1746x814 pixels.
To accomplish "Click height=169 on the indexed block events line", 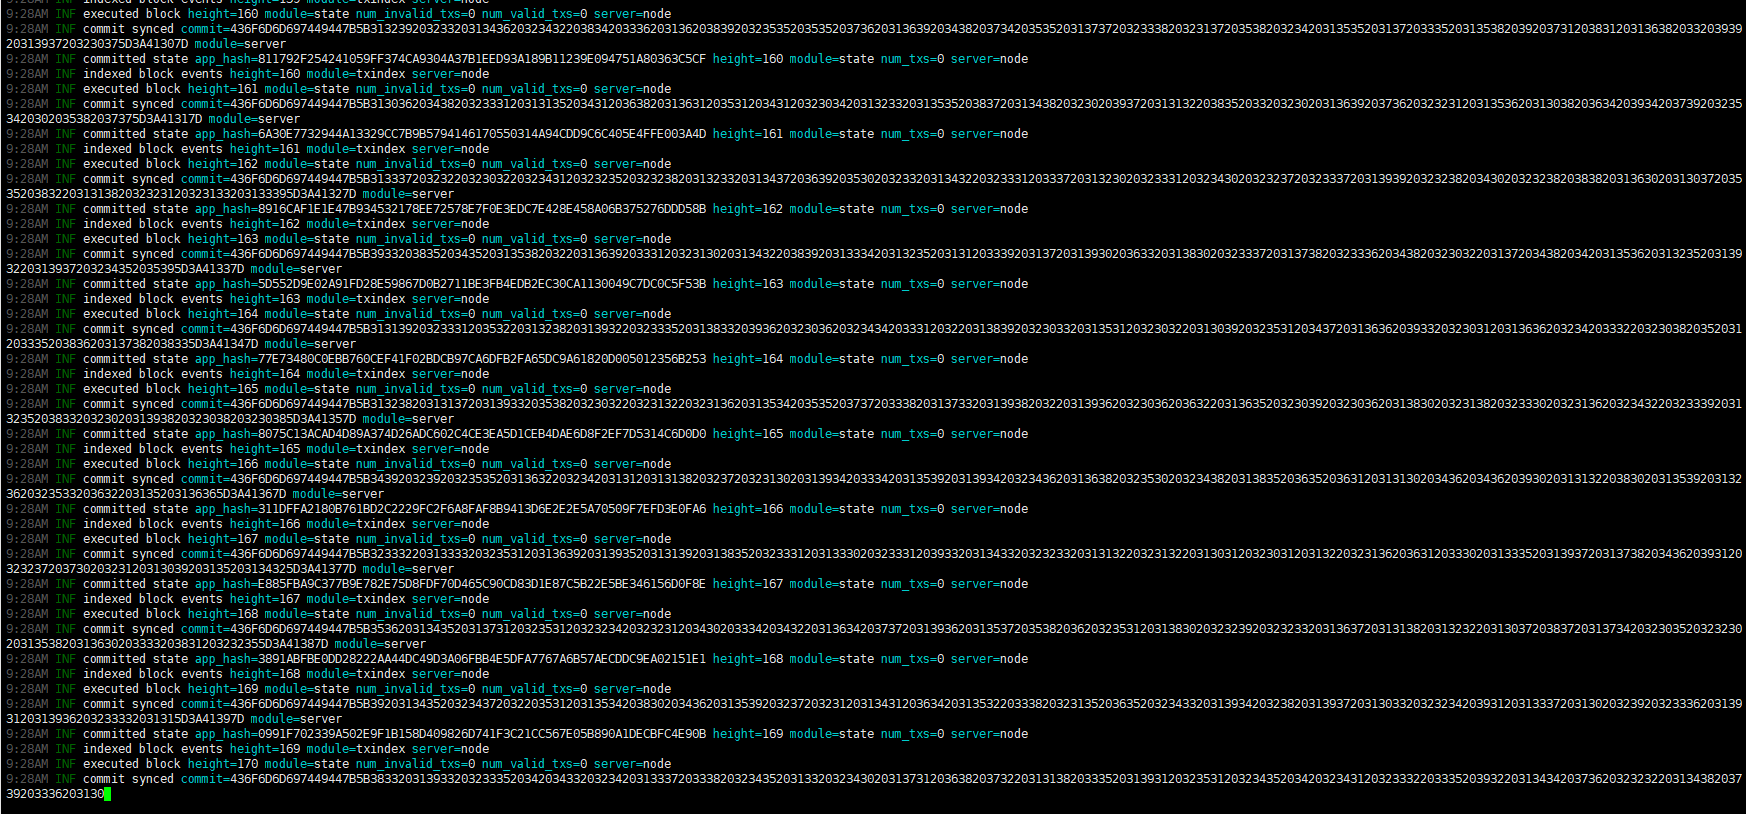I will tap(265, 749).
